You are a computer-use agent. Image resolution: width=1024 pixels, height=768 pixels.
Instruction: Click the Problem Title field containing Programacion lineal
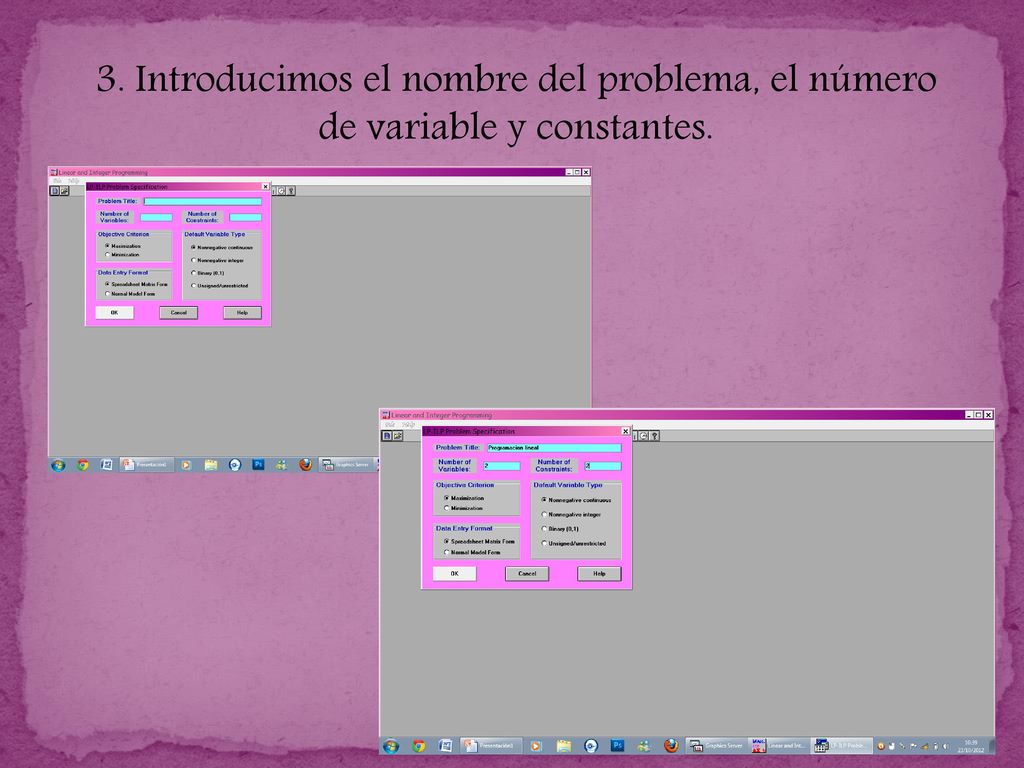554,448
